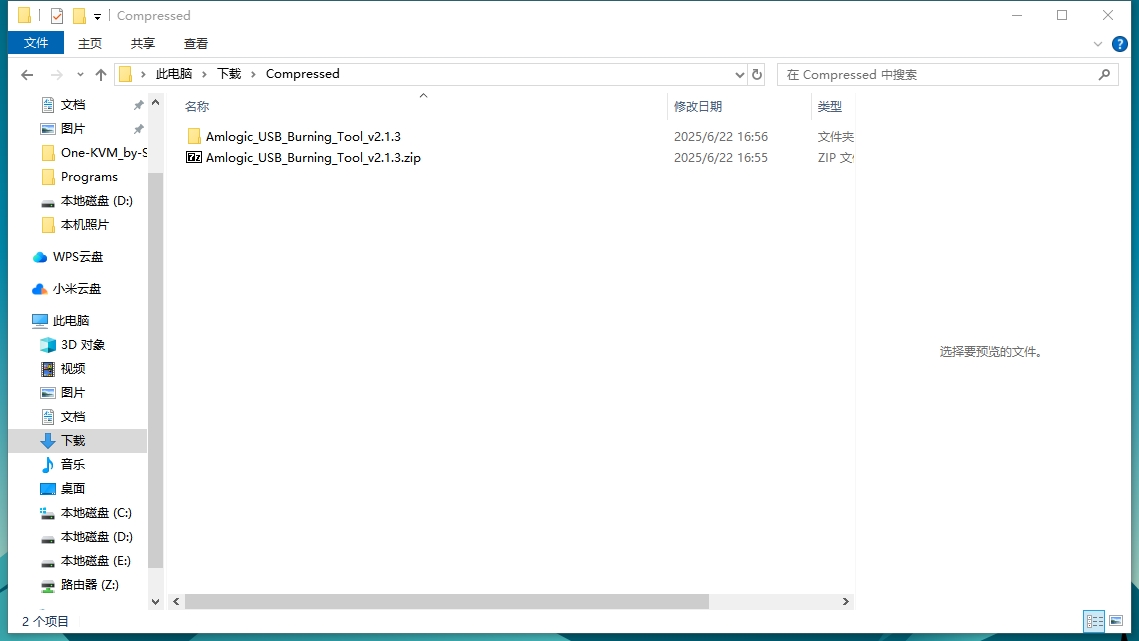The height and width of the screenshot is (641, 1139).
Task: Click the Compressed breadcrumb in the address bar
Action: [x=303, y=74]
